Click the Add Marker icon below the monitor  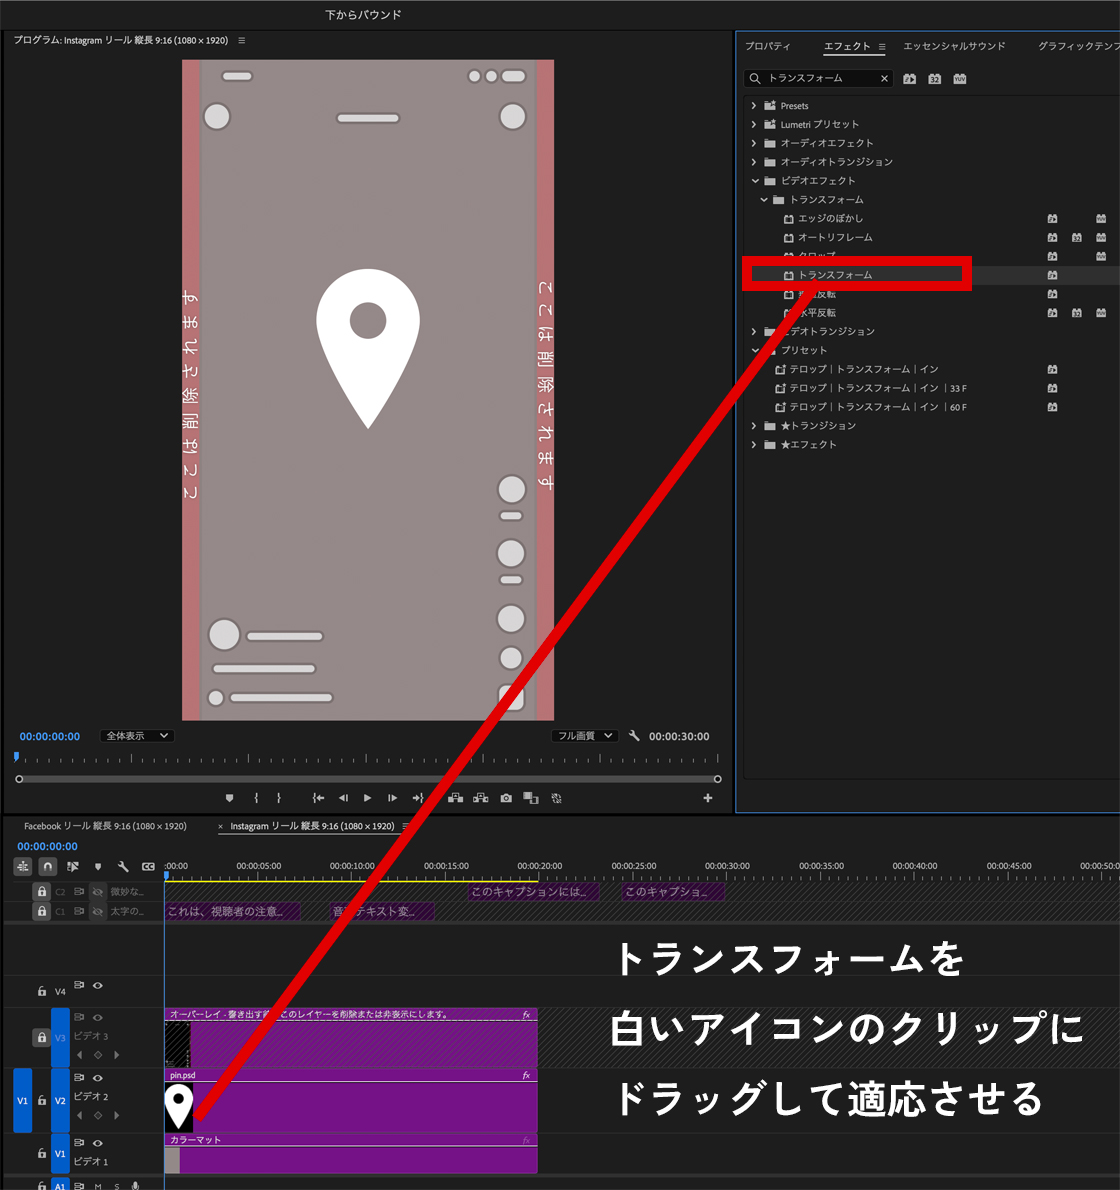[x=229, y=798]
